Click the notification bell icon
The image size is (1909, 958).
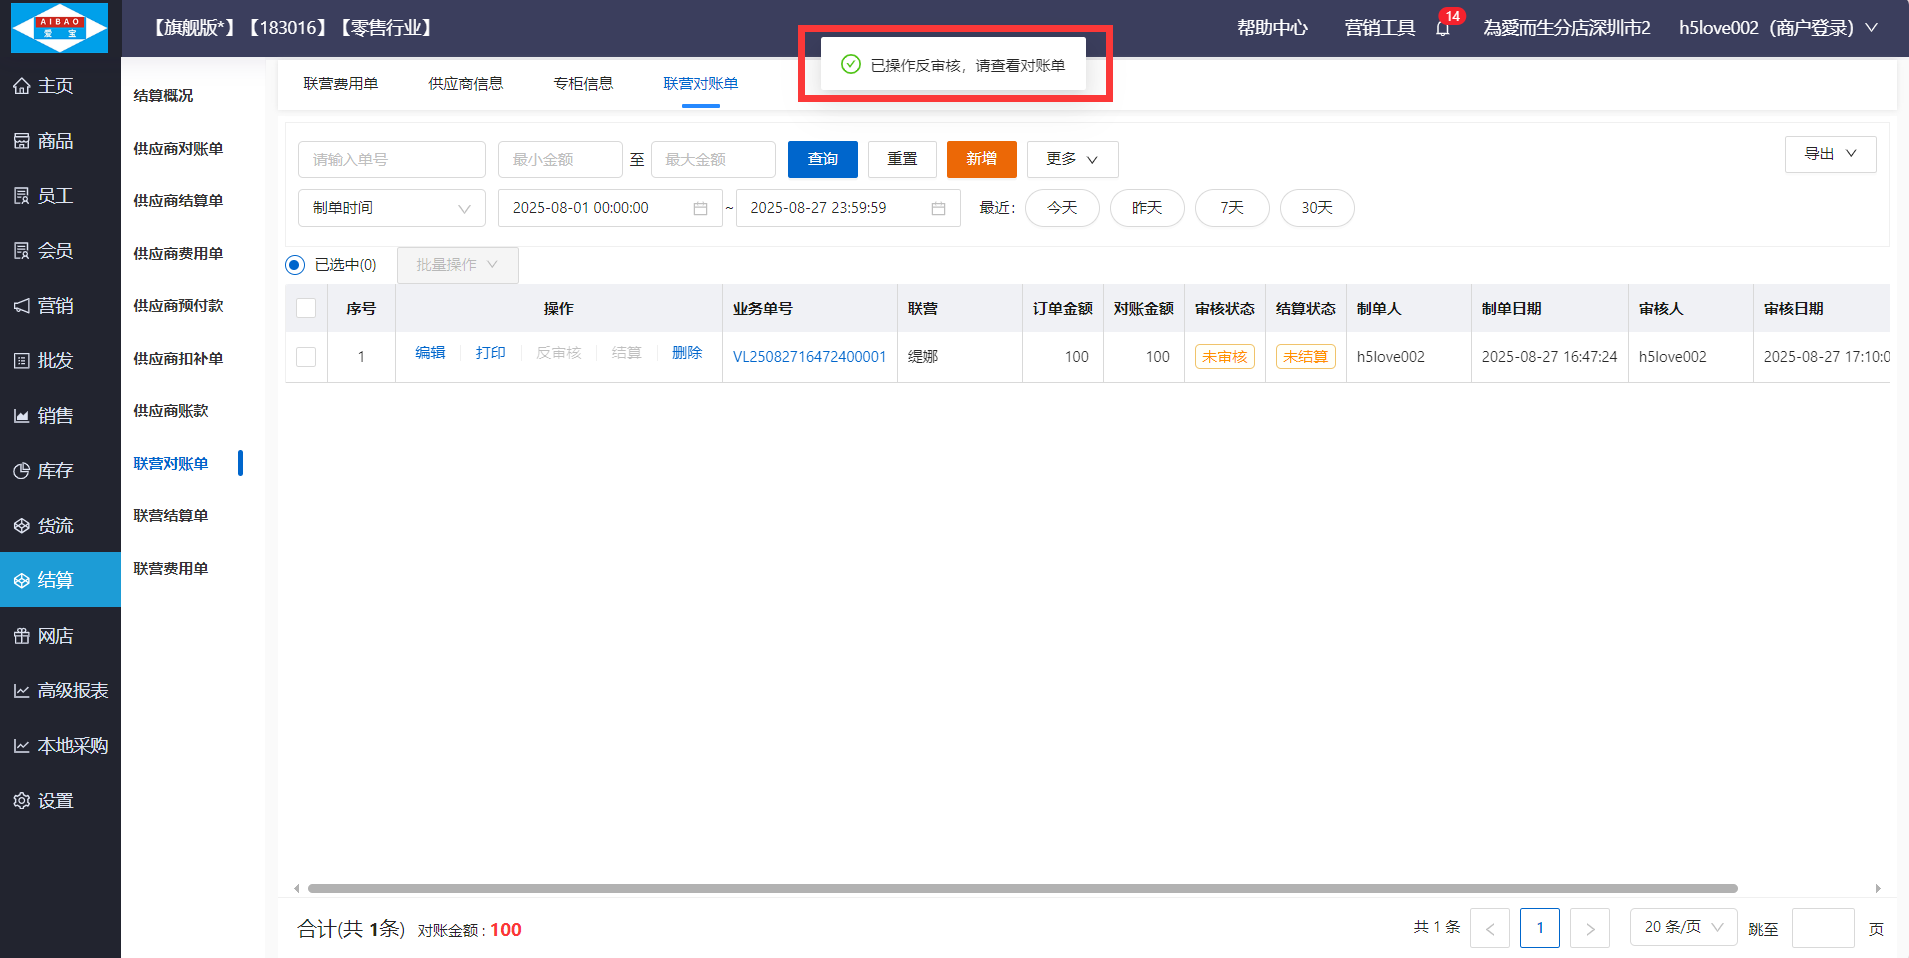(x=1442, y=28)
